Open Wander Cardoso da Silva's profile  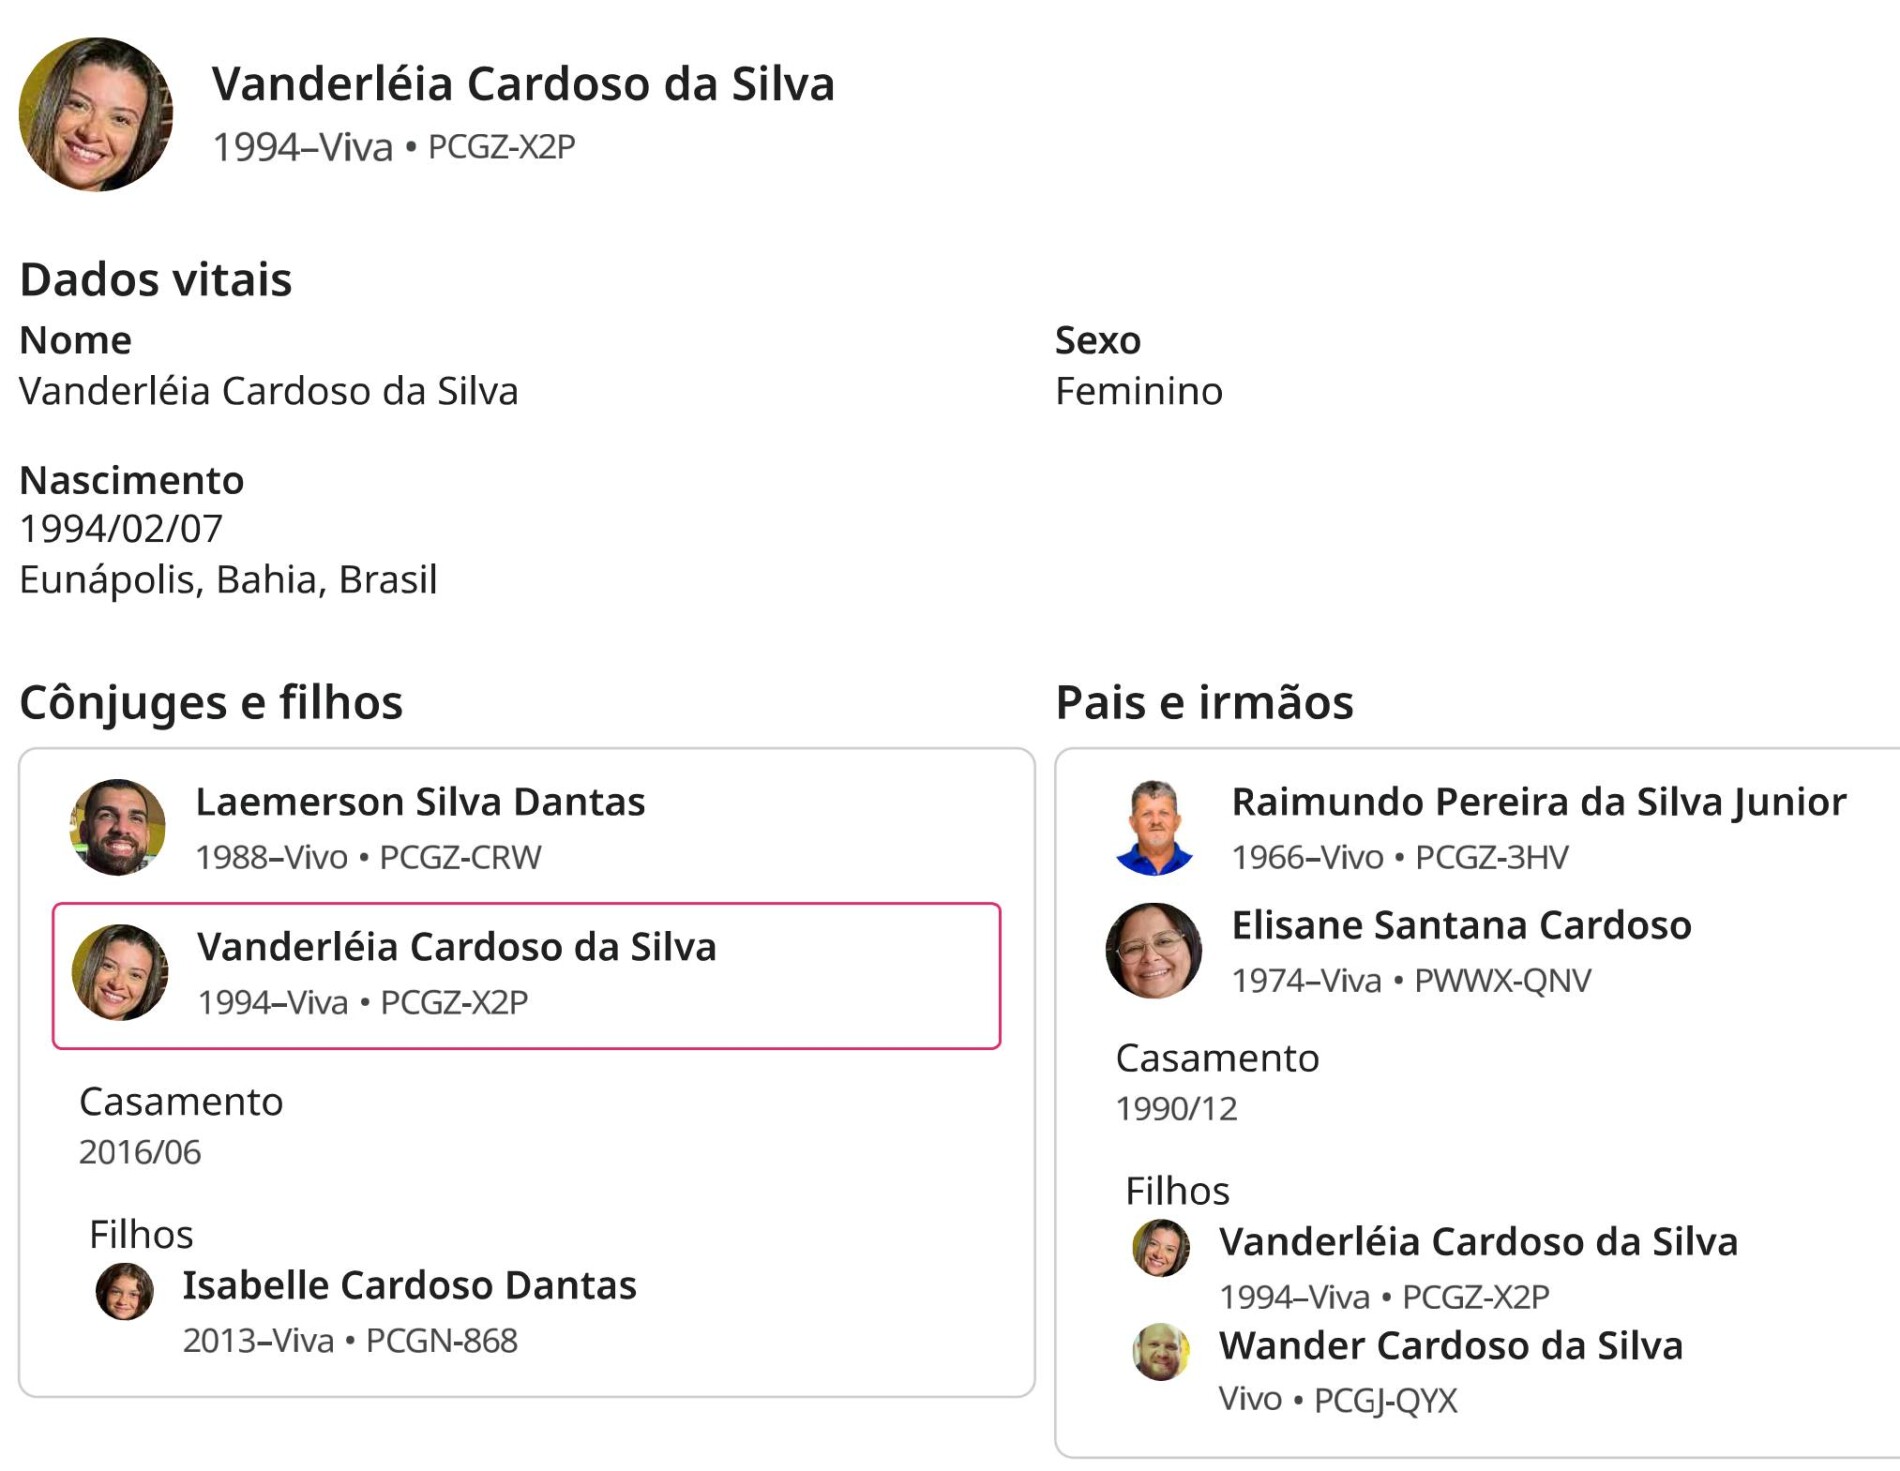1450,1346
